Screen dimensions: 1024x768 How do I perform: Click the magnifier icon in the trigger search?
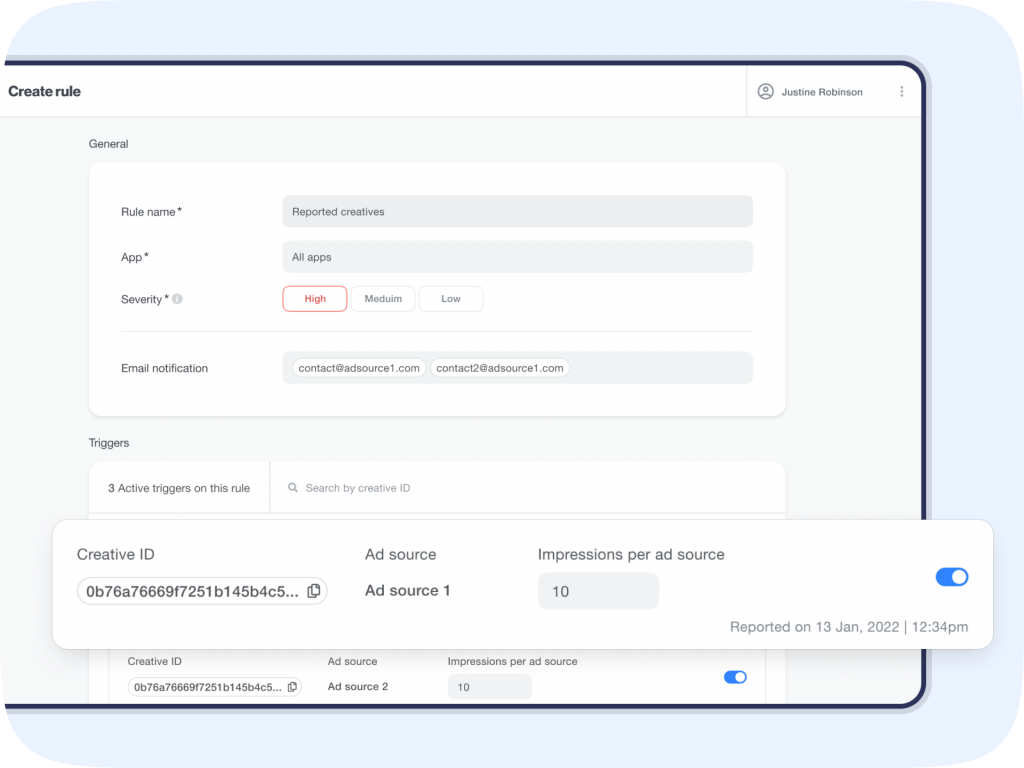[x=291, y=487]
